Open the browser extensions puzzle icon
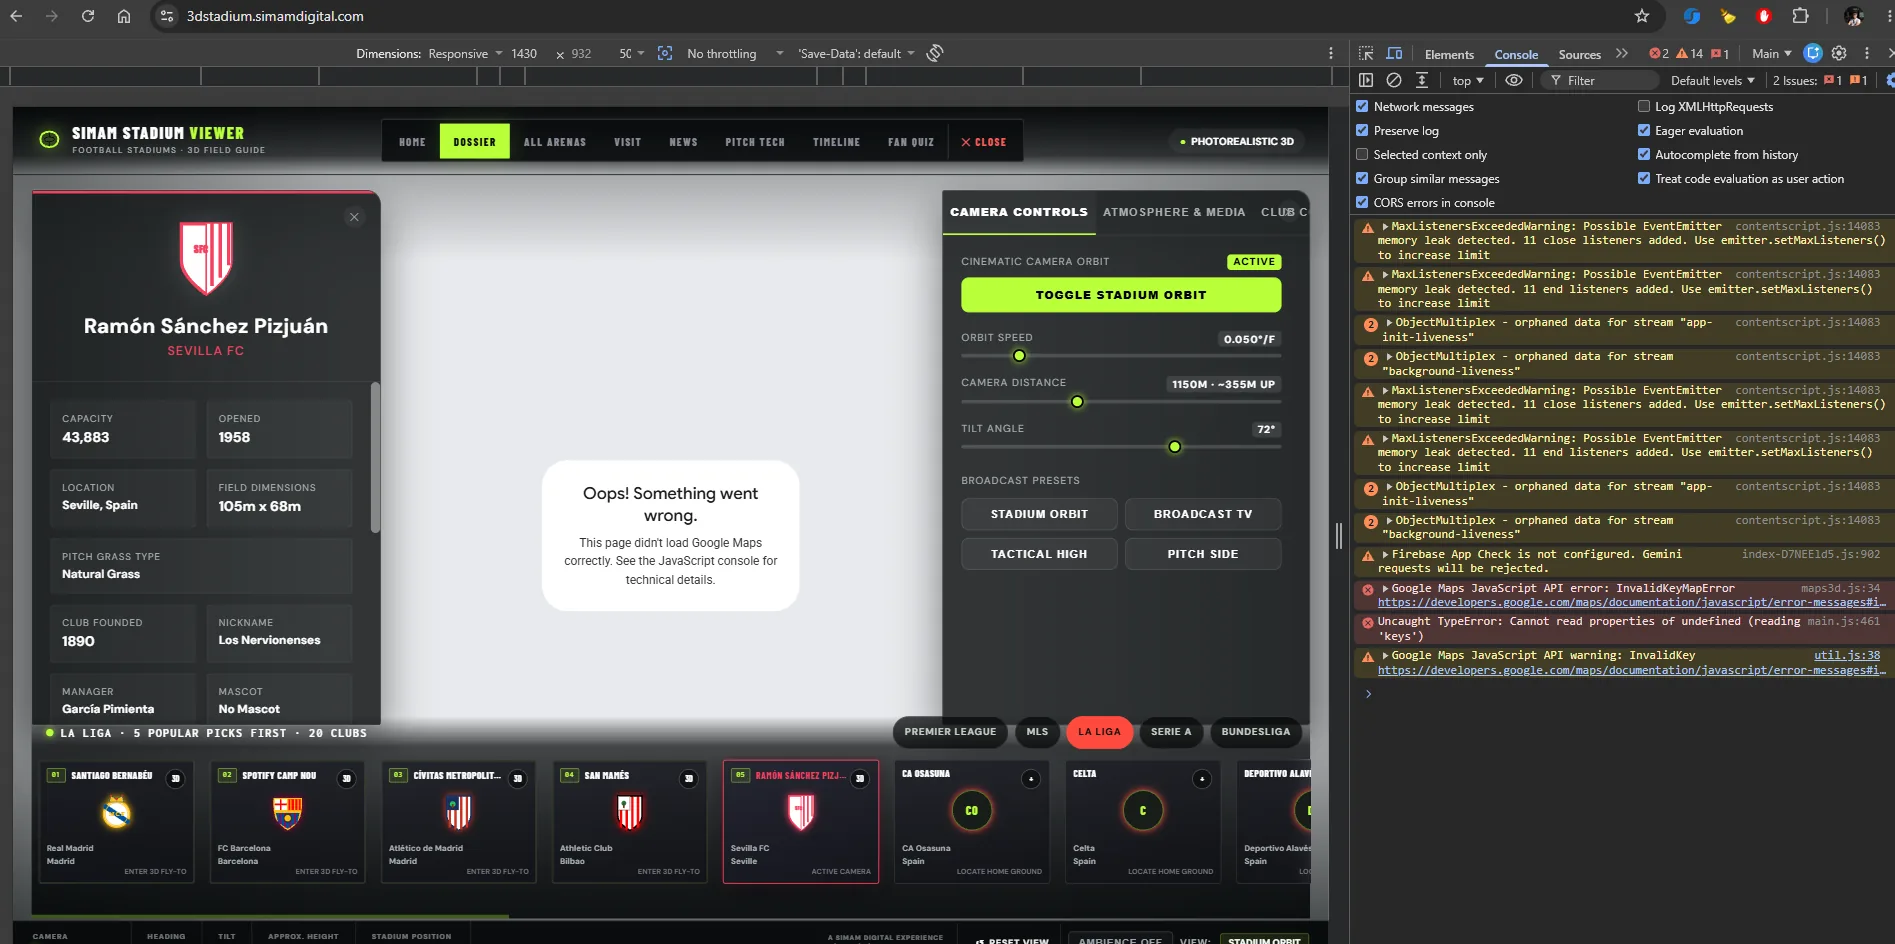The height and width of the screenshot is (944, 1895). [1800, 16]
